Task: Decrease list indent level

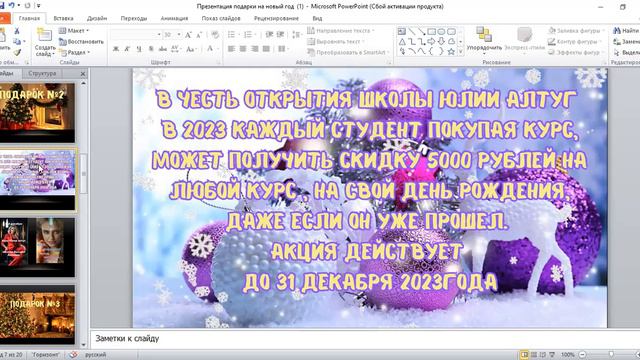Action: (x=269, y=35)
